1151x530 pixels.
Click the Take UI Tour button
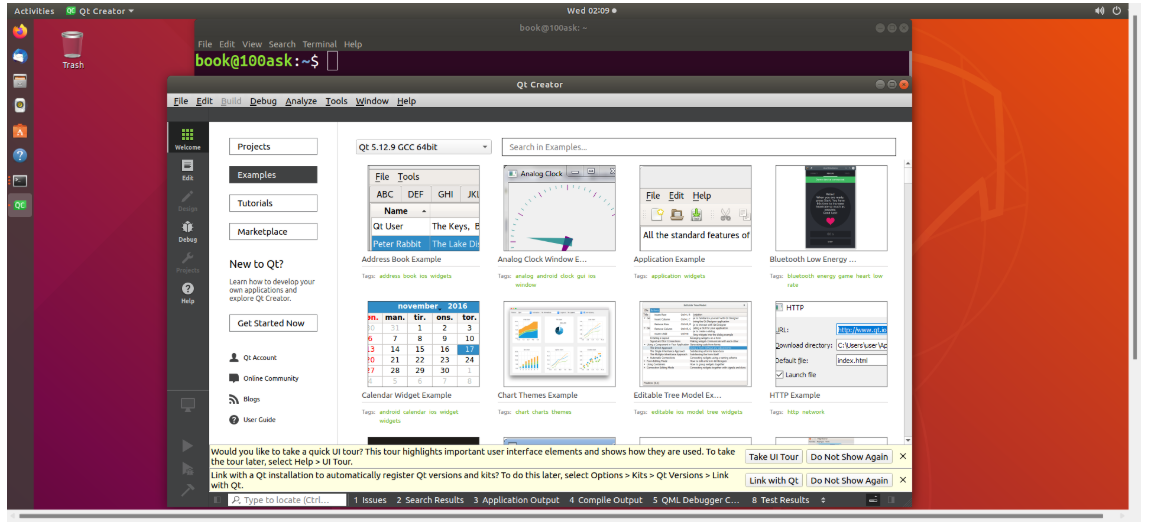(x=774, y=457)
